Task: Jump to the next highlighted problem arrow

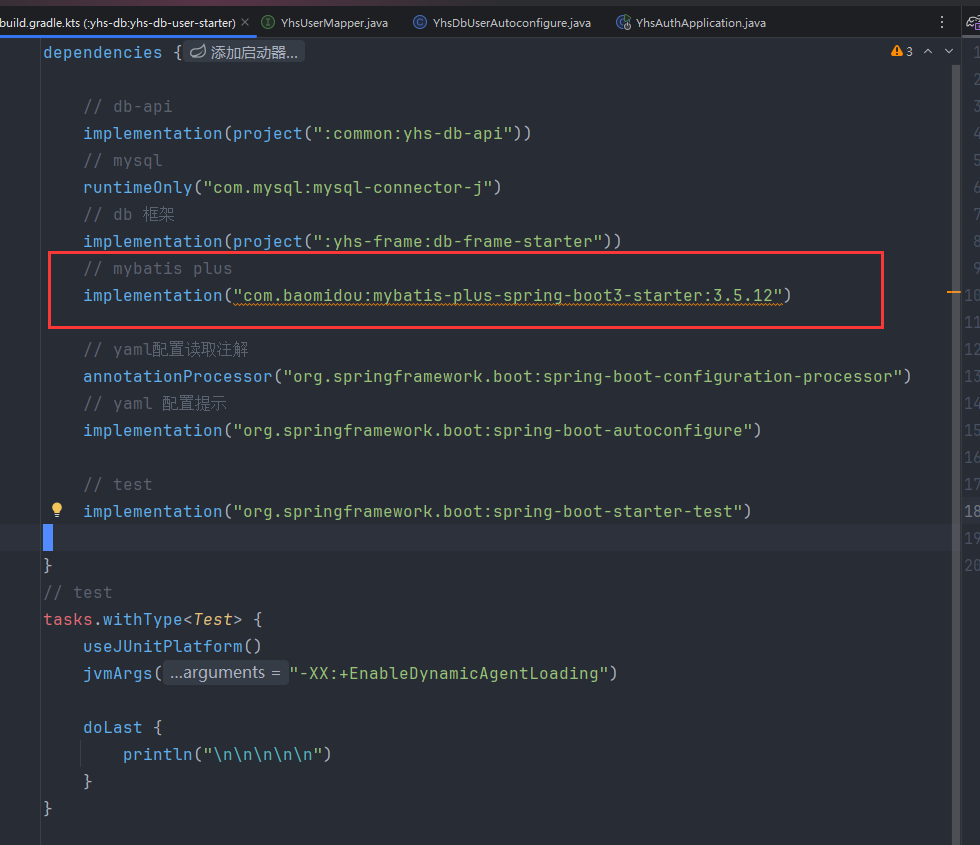Action: point(949,51)
